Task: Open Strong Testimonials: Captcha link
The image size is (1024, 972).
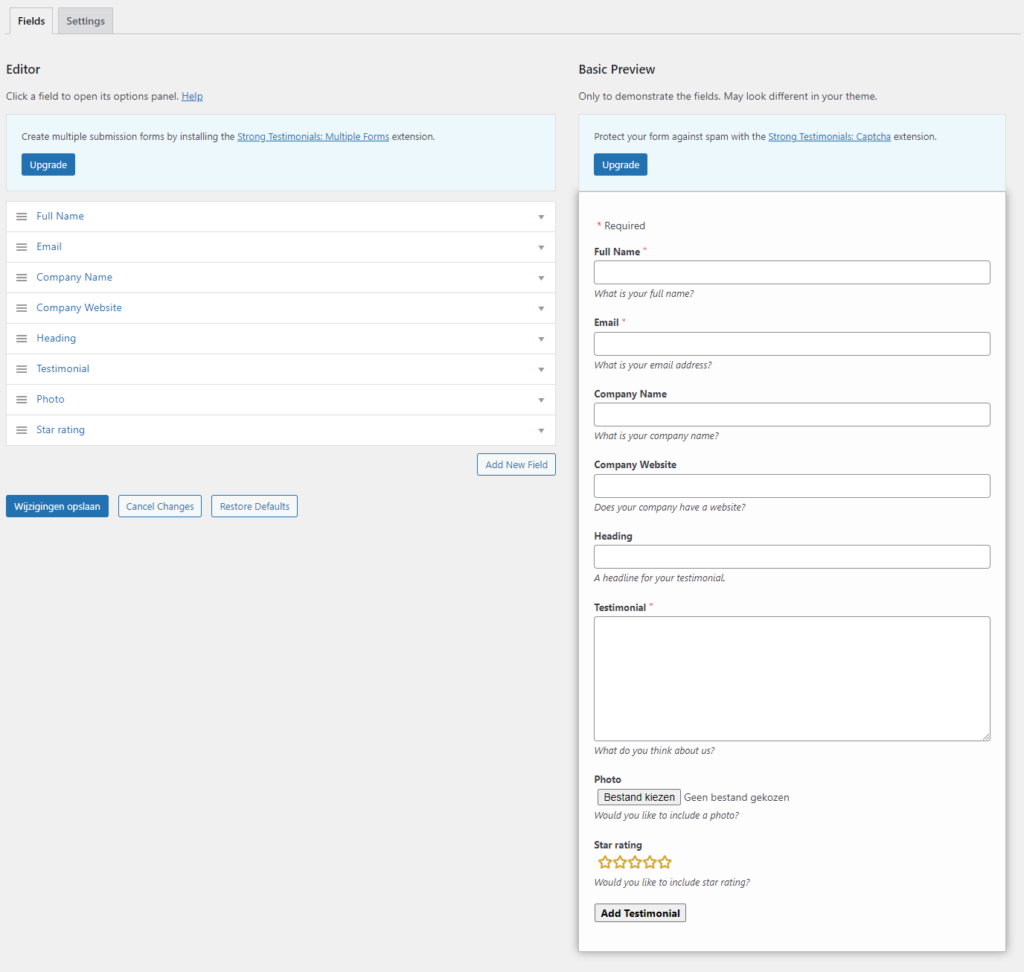Action: pos(829,137)
